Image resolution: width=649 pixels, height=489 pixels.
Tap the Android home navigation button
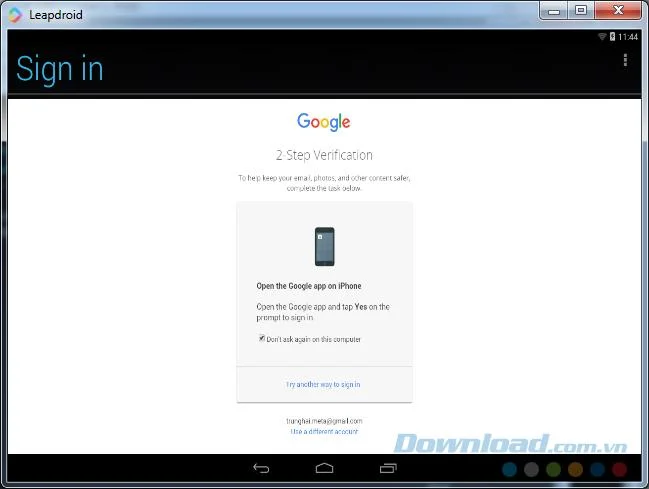pos(324,468)
